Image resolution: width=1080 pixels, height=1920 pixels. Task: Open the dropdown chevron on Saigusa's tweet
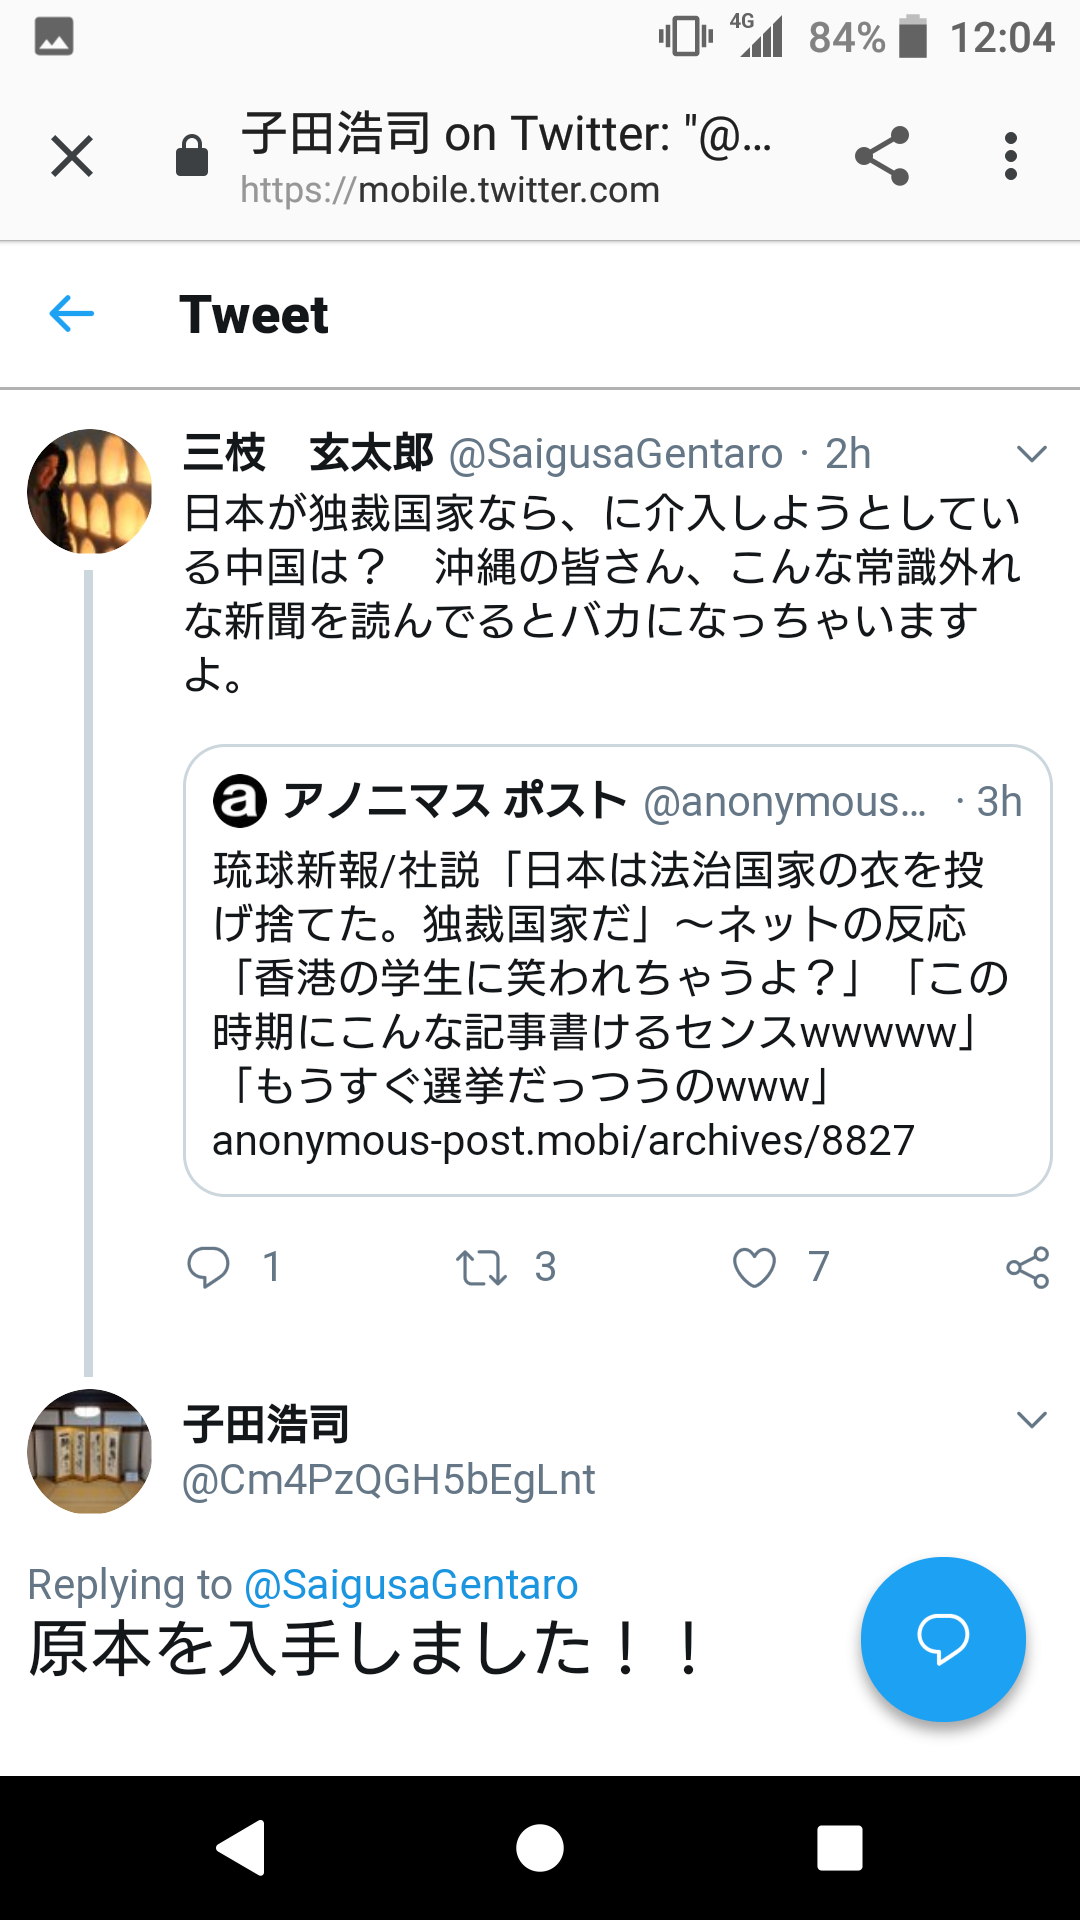tap(1031, 455)
